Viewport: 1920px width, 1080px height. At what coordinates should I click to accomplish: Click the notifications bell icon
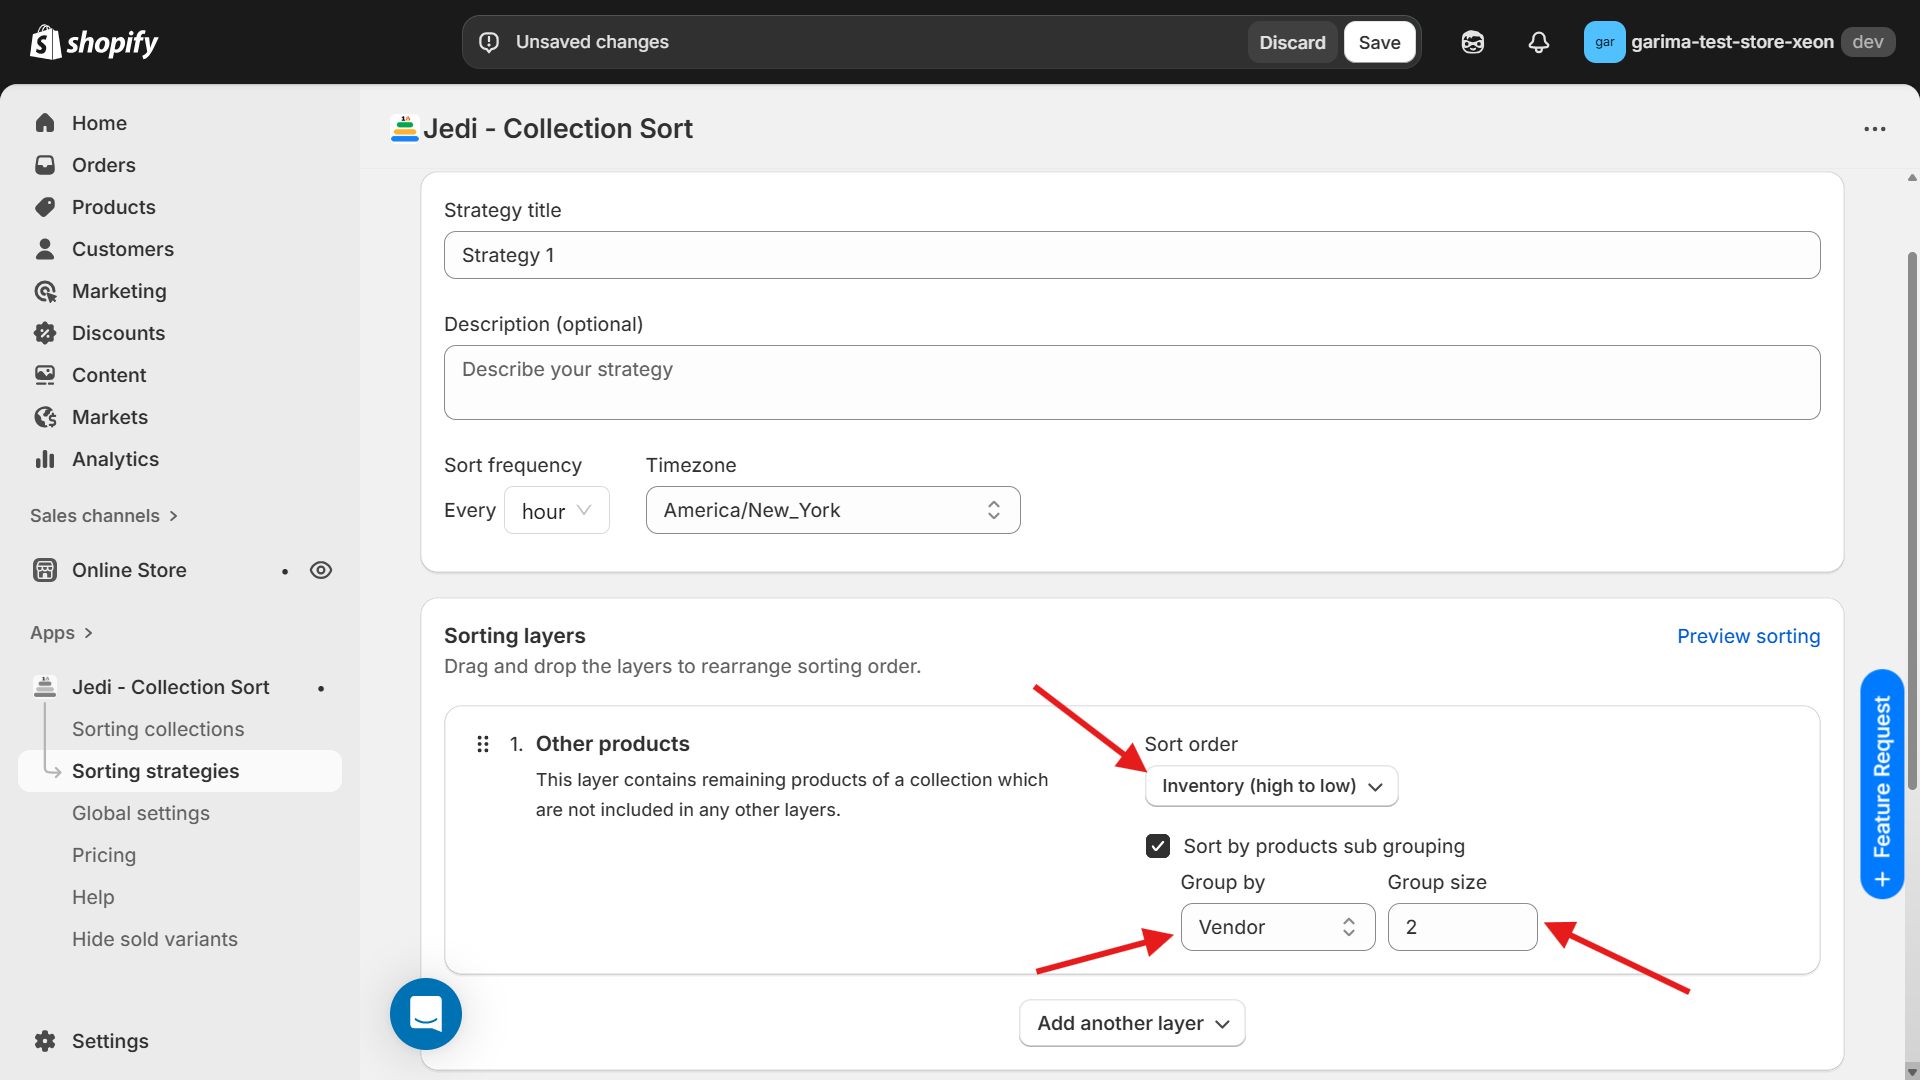click(x=1539, y=42)
